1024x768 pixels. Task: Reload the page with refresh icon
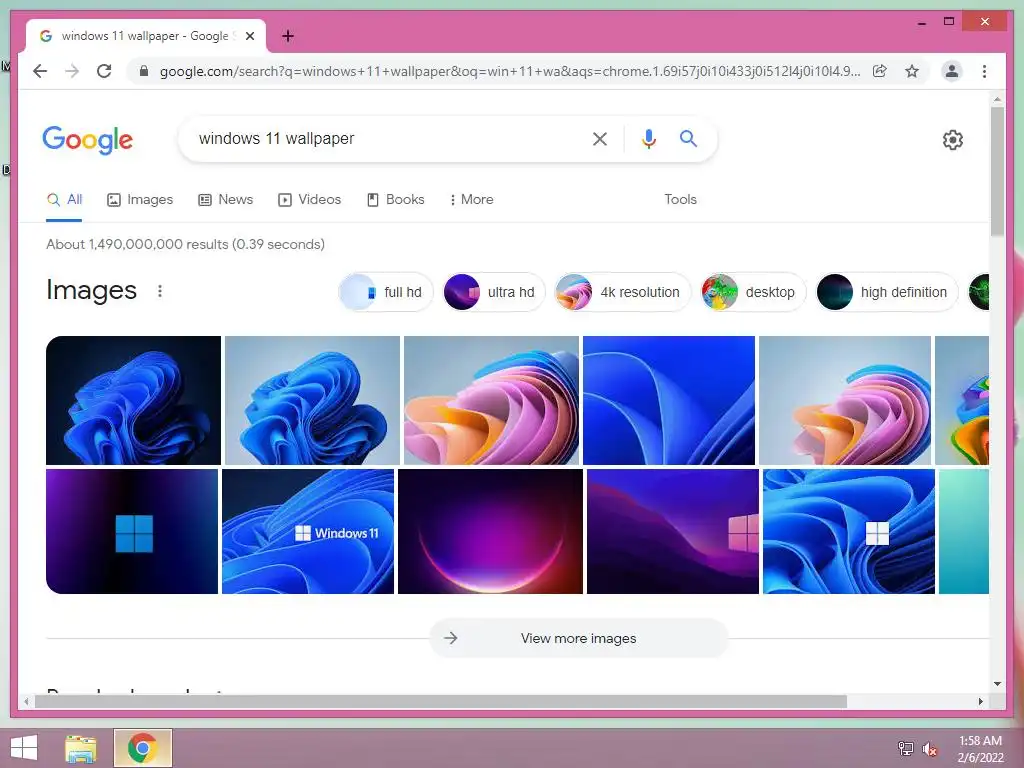point(104,71)
